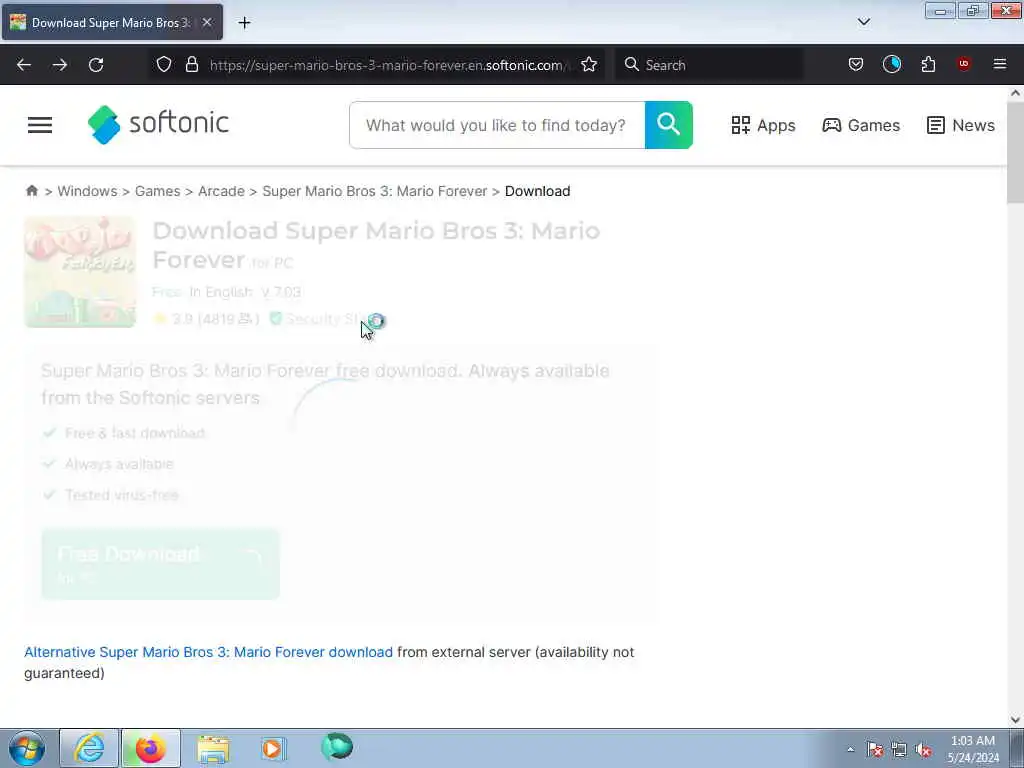Open the Apps section
The image size is (1024, 768).
point(763,125)
